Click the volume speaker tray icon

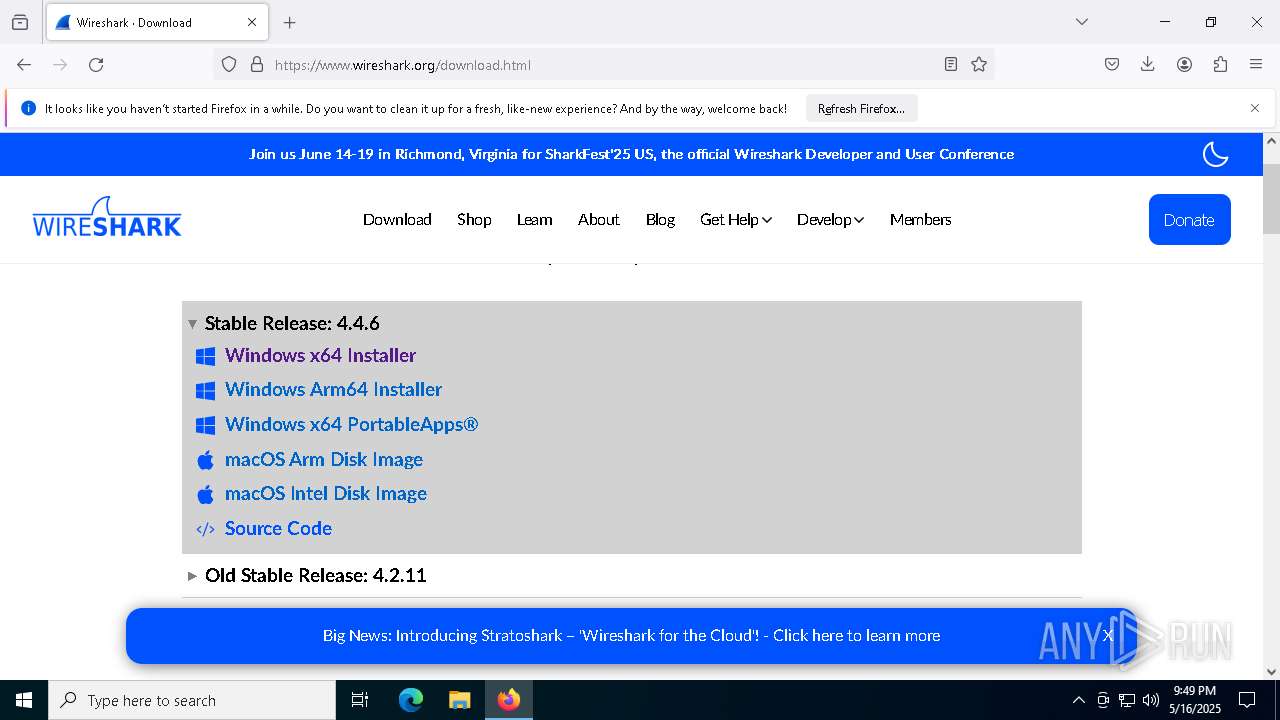[x=1151, y=700]
